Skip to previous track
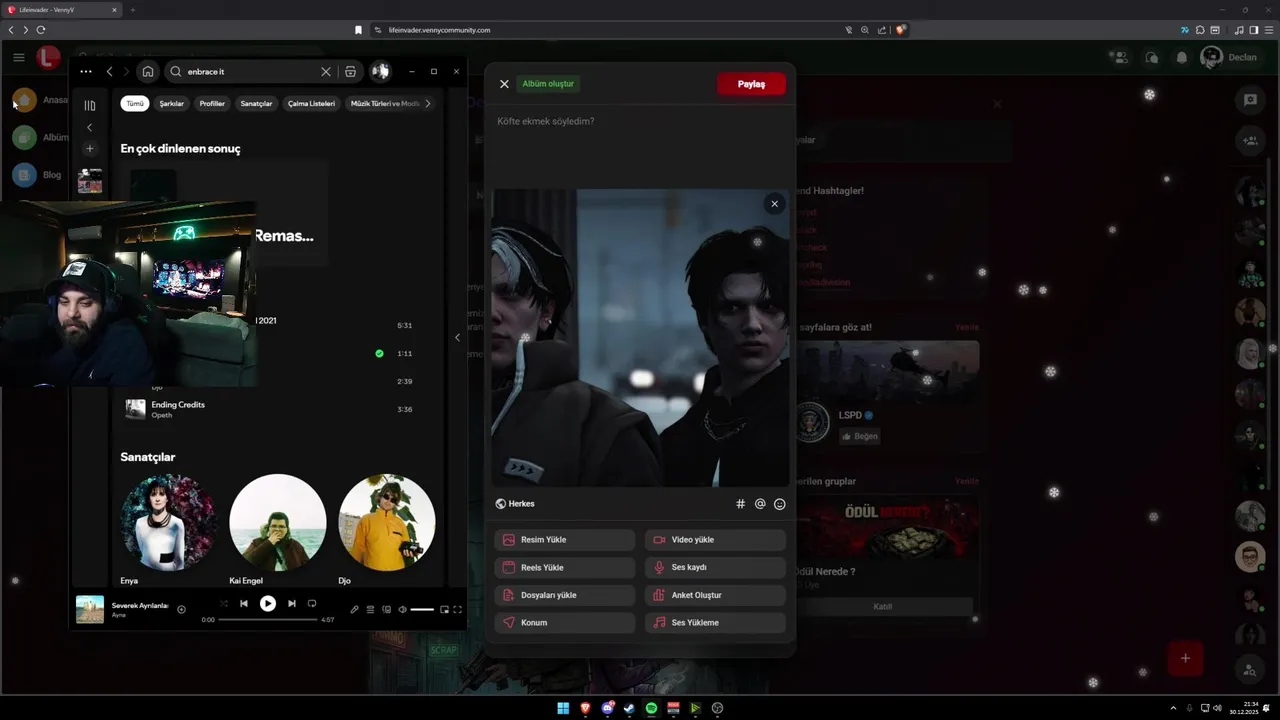 [x=243, y=603]
